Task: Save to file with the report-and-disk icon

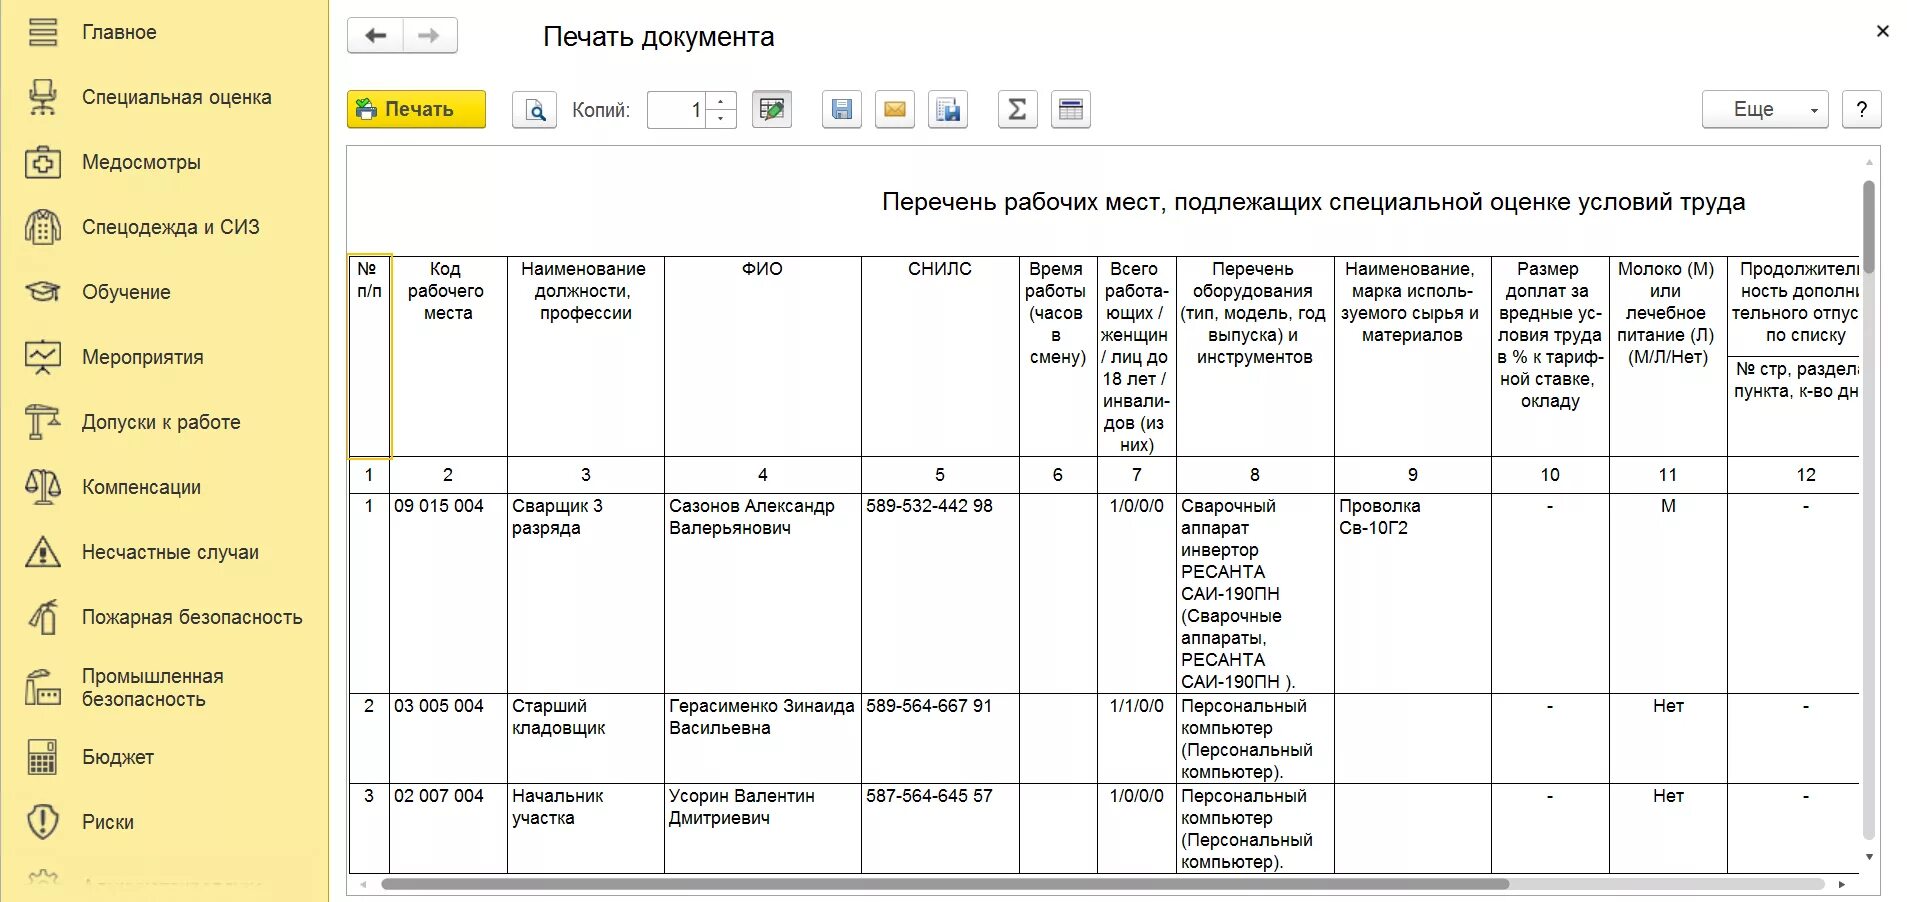Action: (x=948, y=110)
